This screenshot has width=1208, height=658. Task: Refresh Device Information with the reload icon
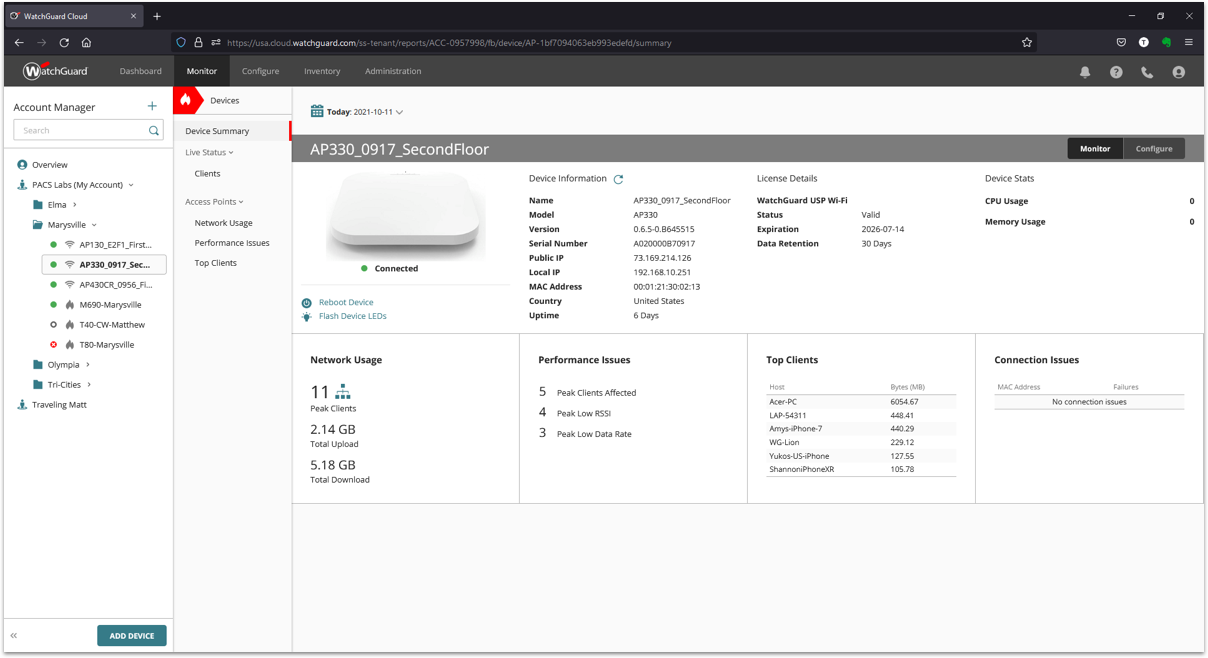pyautogui.click(x=618, y=179)
